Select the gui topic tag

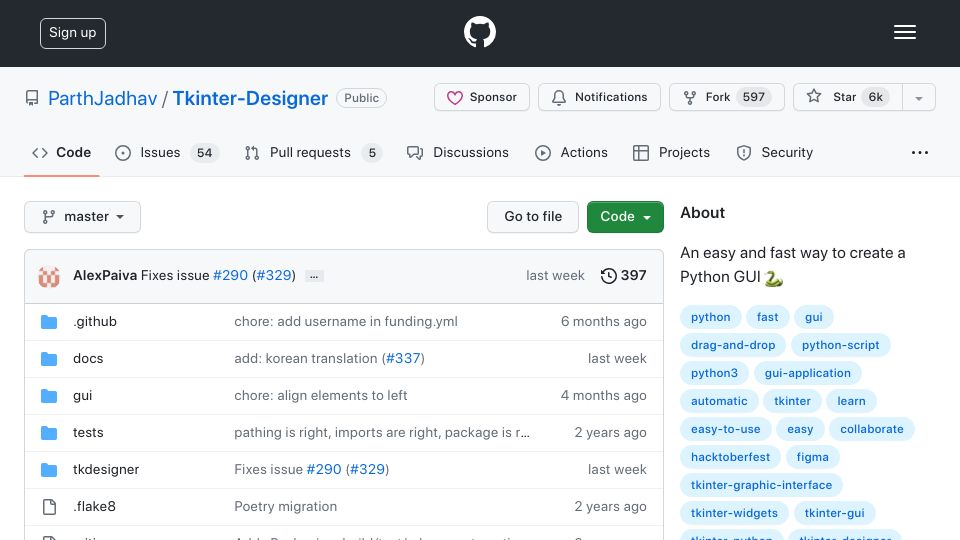pos(814,317)
